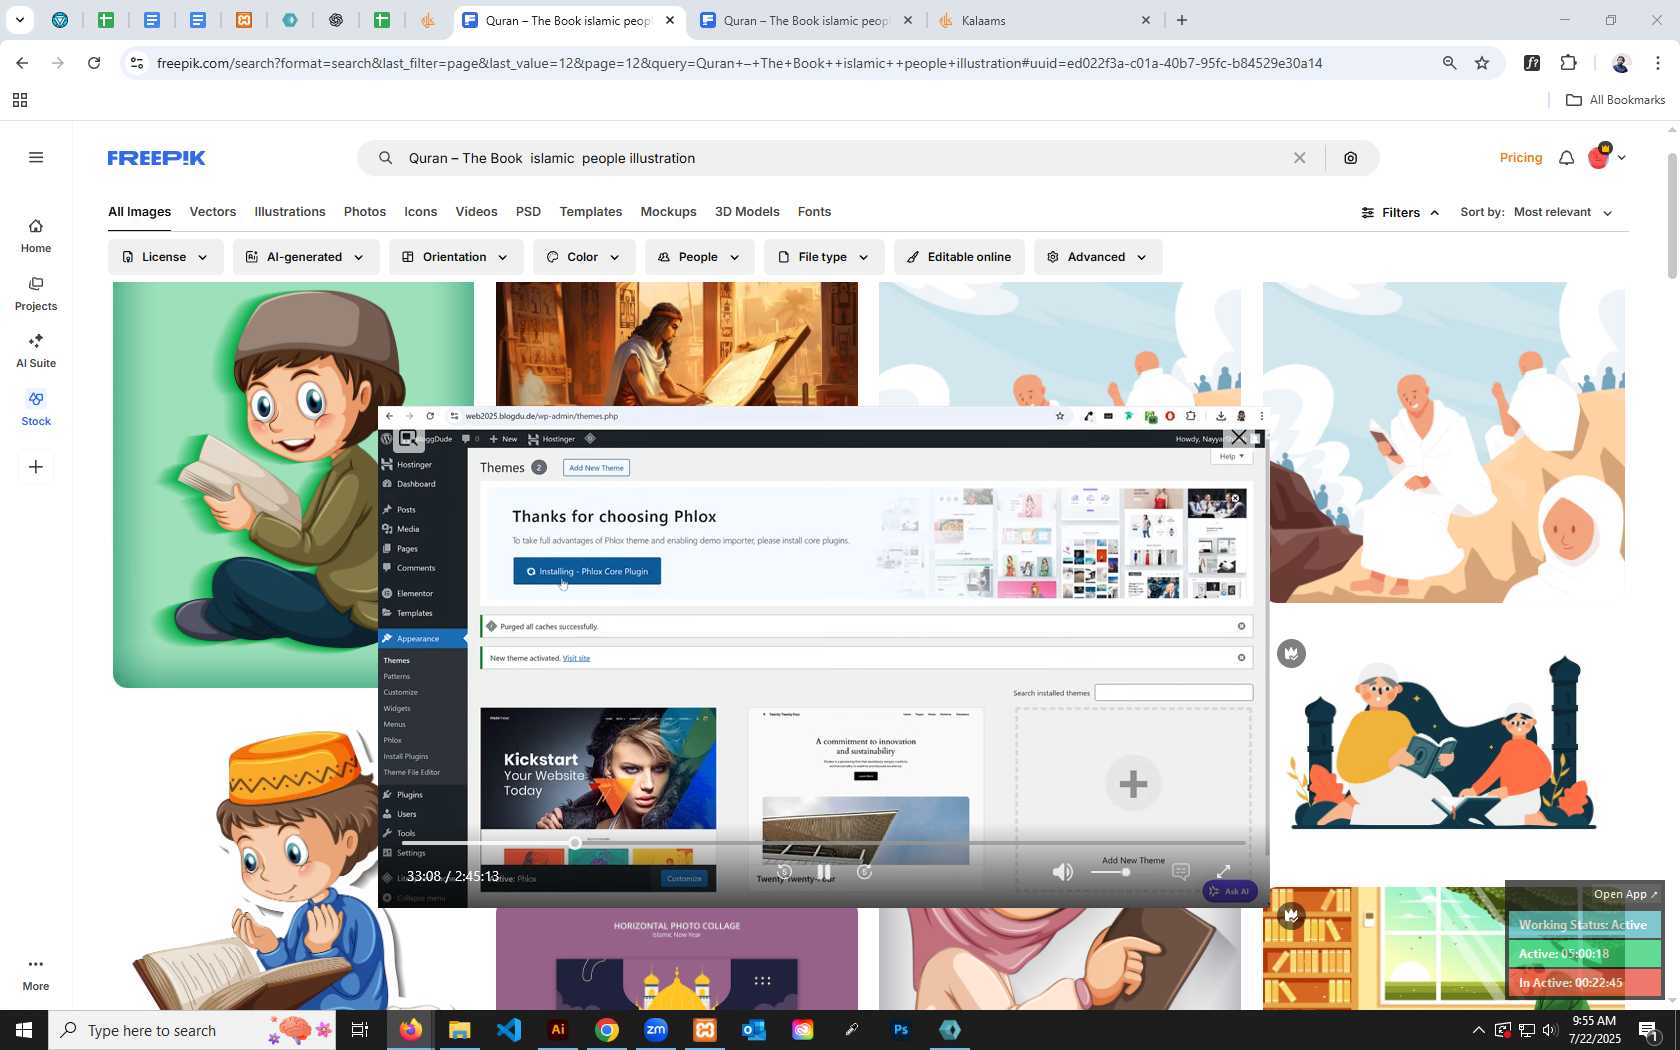Open Sort by Most relevant dropdown
This screenshot has width=1680, height=1050.
[x=1563, y=213]
